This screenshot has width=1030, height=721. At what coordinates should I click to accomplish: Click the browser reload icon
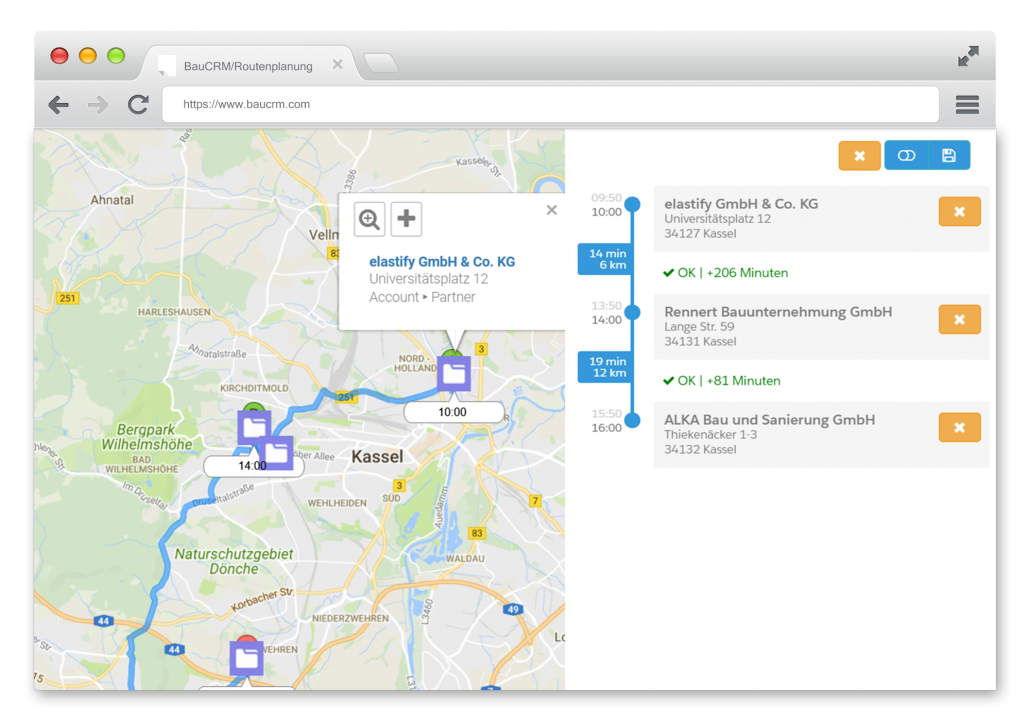tap(138, 104)
